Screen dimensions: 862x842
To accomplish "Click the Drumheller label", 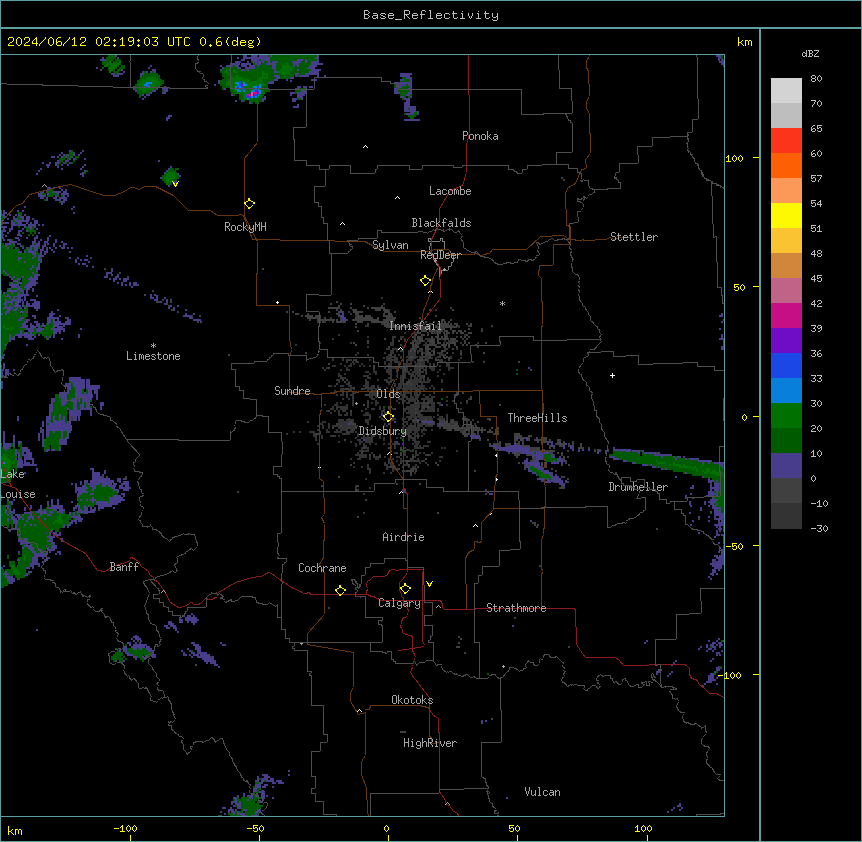I will (638, 487).
